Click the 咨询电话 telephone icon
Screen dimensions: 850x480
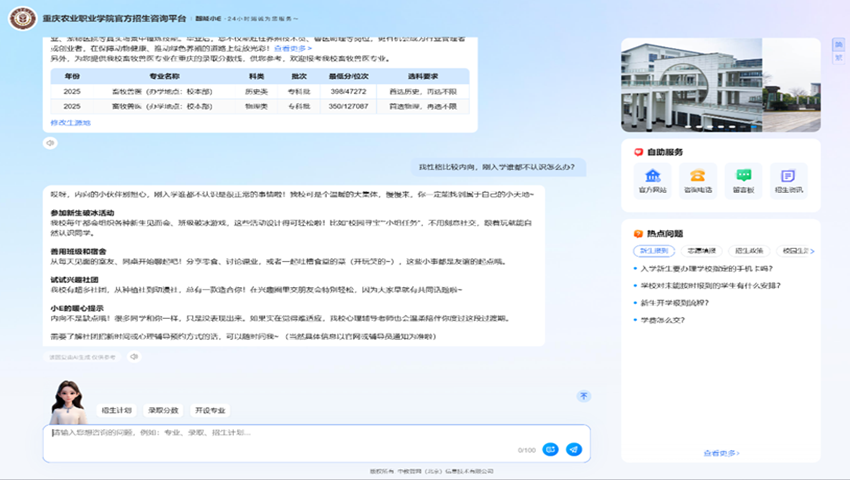698,179
